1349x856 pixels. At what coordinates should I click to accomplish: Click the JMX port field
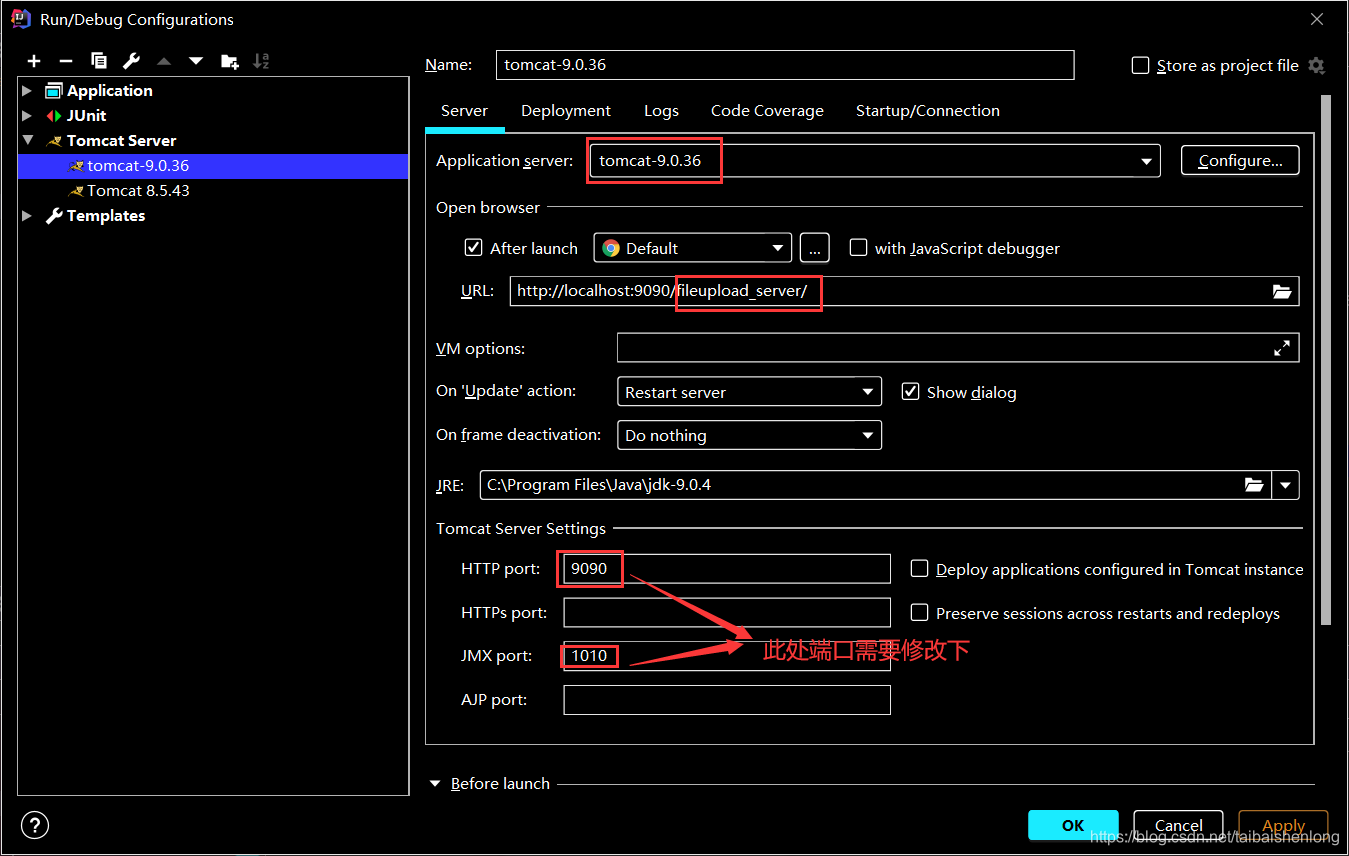click(x=727, y=656)
